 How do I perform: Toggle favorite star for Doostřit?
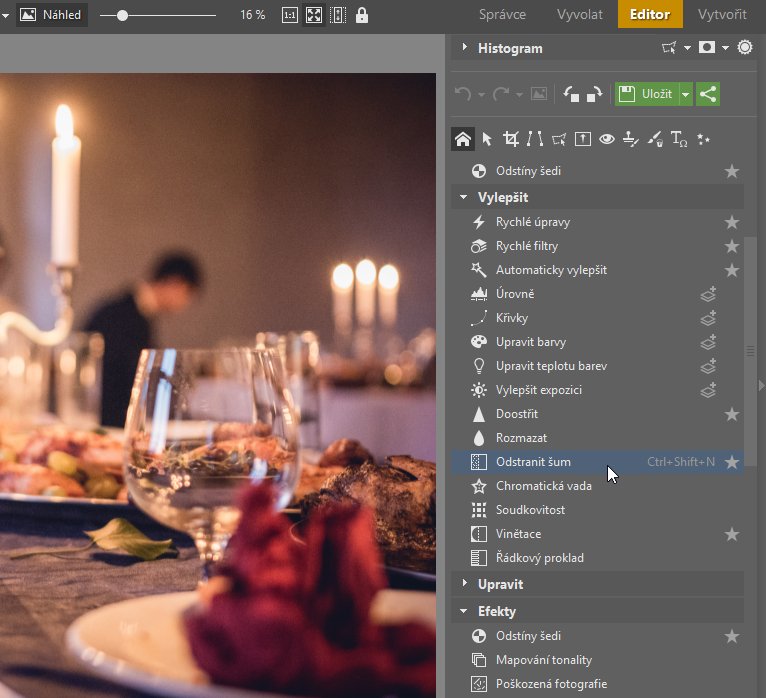coord(732,414)
